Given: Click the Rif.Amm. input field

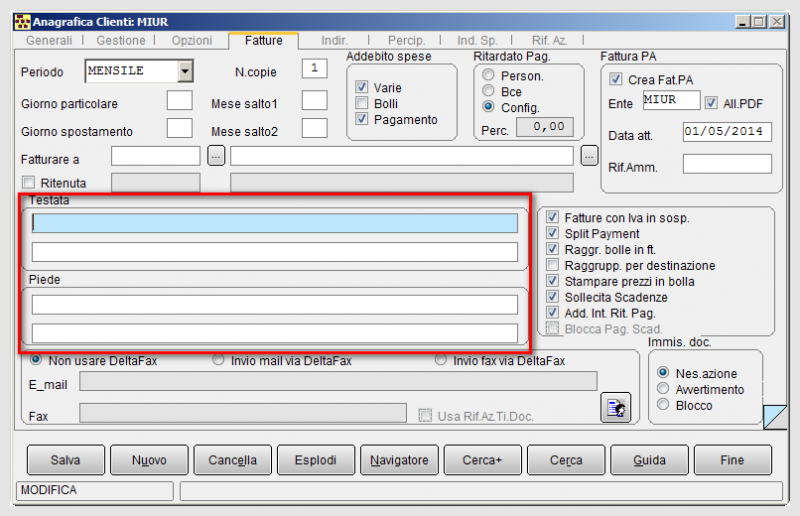Looking at the screenshot, I should coord(727,164).
